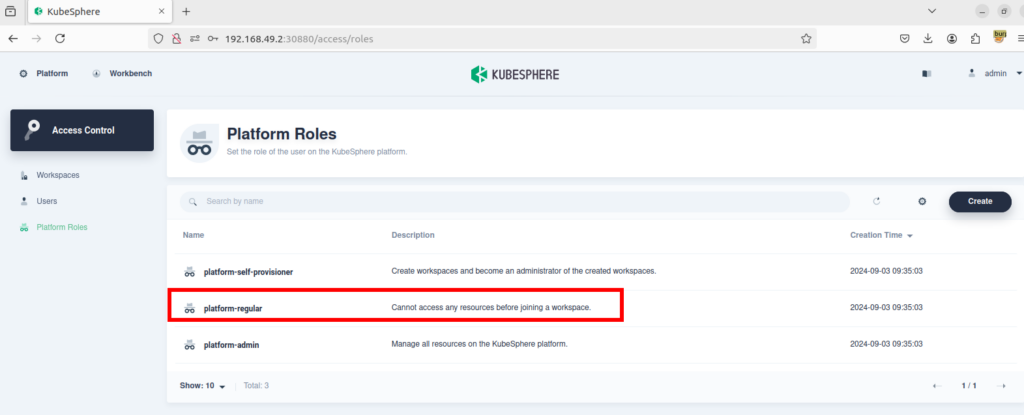Viewport: 1024px width, 415px height.
Task: Go to the previous page arrow
Action: 936,386
